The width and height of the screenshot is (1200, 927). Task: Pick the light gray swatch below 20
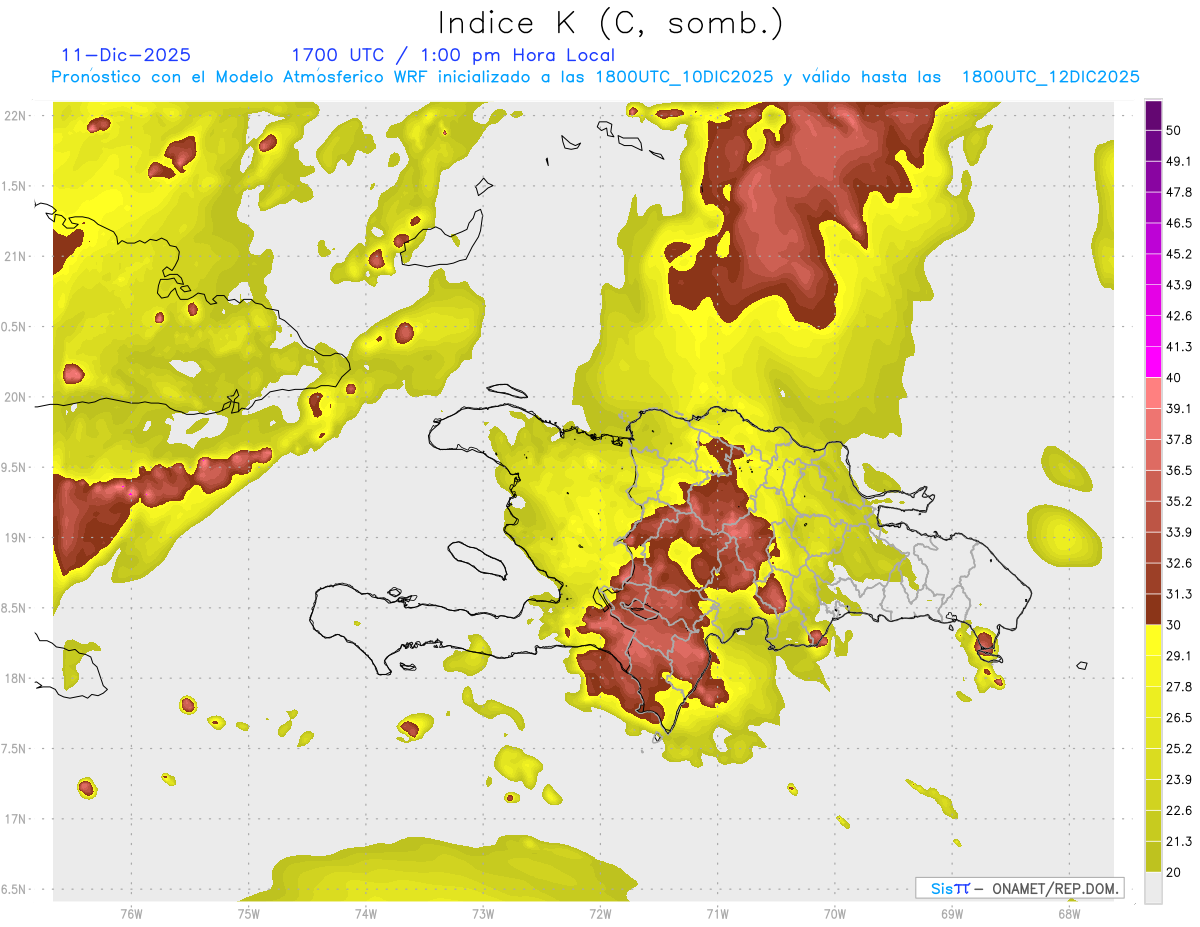point(1153,887)
